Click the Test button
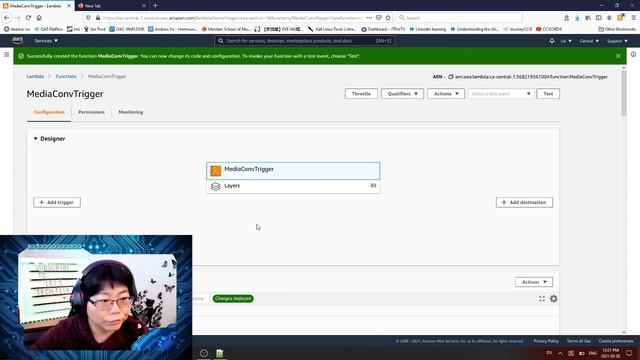640x360 pixels. pyautogui.click(x=548, y=94)
